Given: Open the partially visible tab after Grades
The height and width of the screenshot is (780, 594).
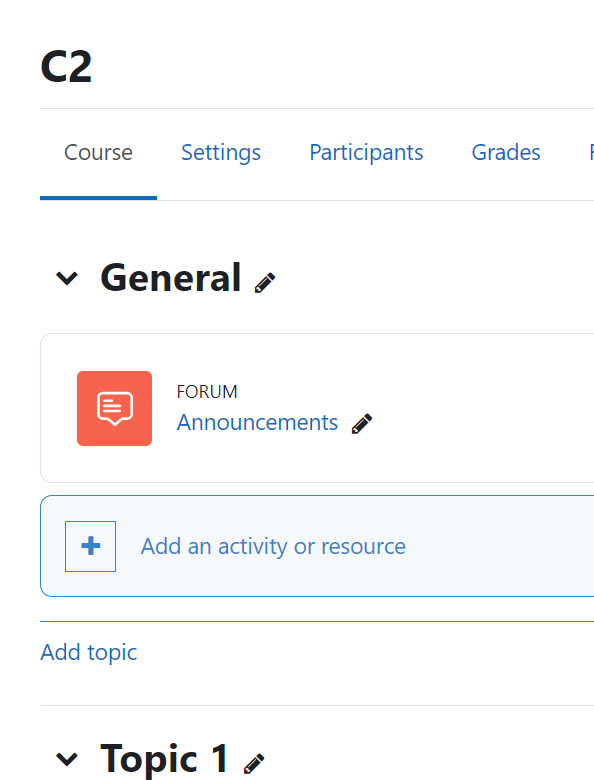Looking at the screenshot, I should [x=591, y=152].
